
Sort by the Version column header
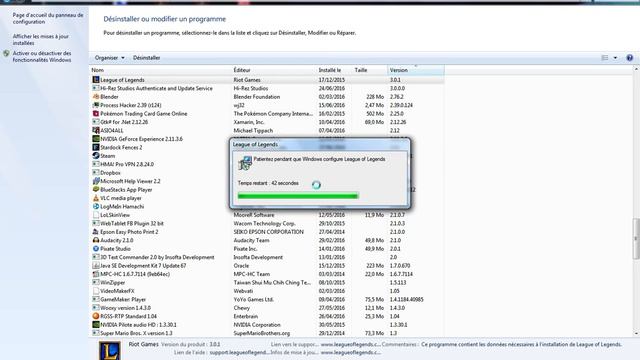[x=416, y=70]
